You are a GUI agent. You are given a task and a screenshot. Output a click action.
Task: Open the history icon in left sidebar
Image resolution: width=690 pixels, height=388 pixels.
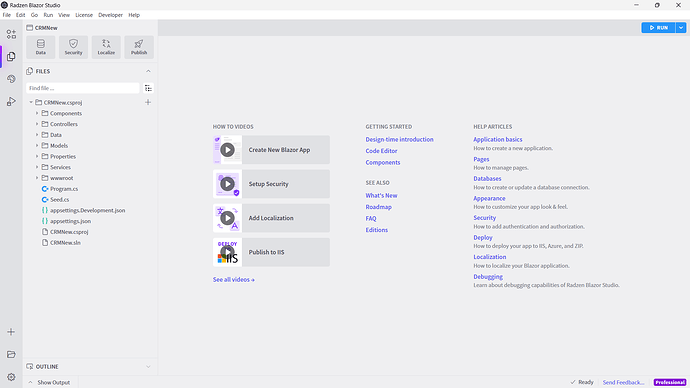click(11, 79)
